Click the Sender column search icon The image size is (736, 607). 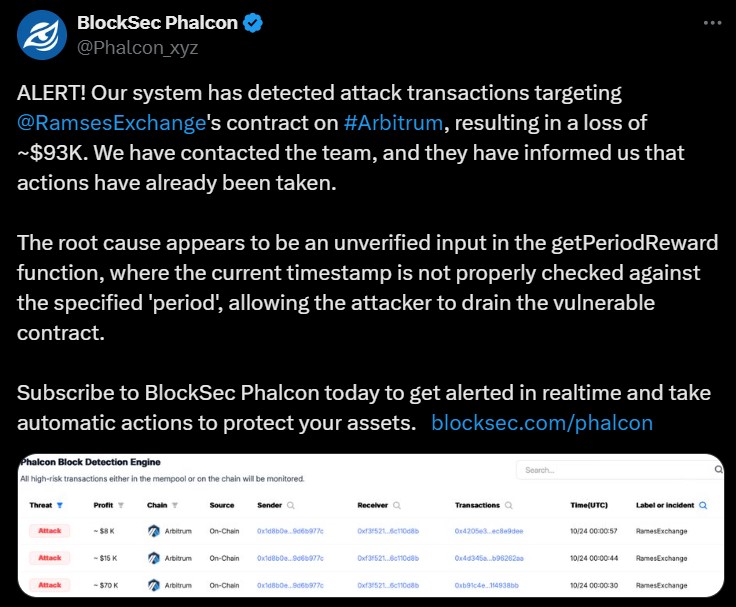(x=291, y=505)
